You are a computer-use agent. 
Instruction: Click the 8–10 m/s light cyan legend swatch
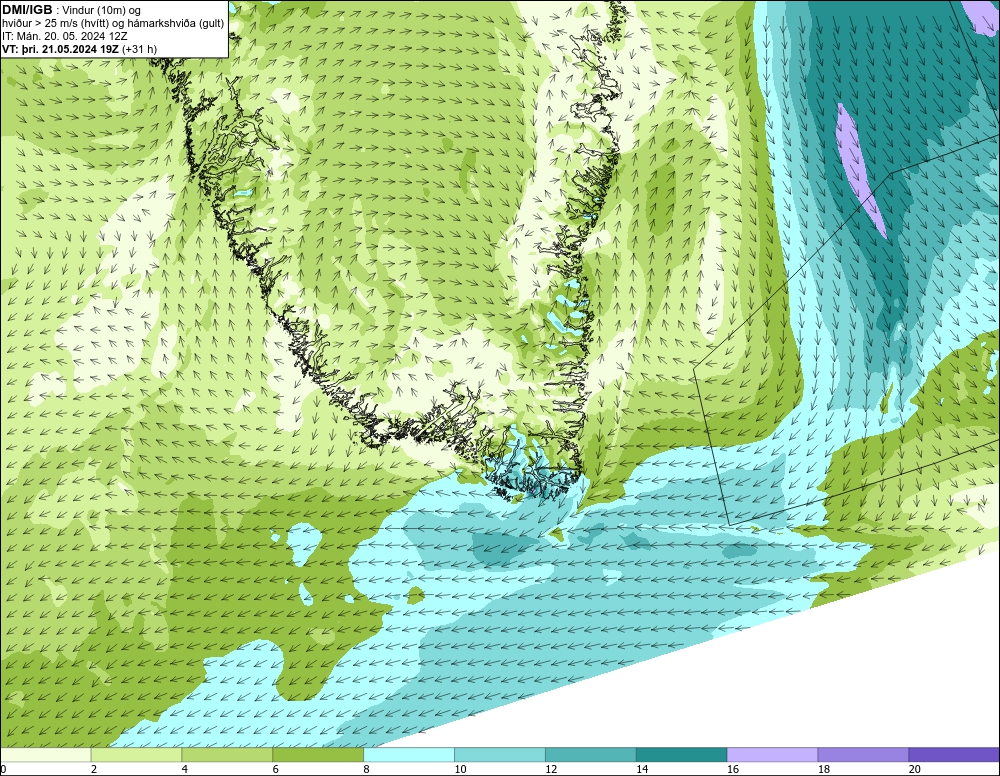[409, 755]
